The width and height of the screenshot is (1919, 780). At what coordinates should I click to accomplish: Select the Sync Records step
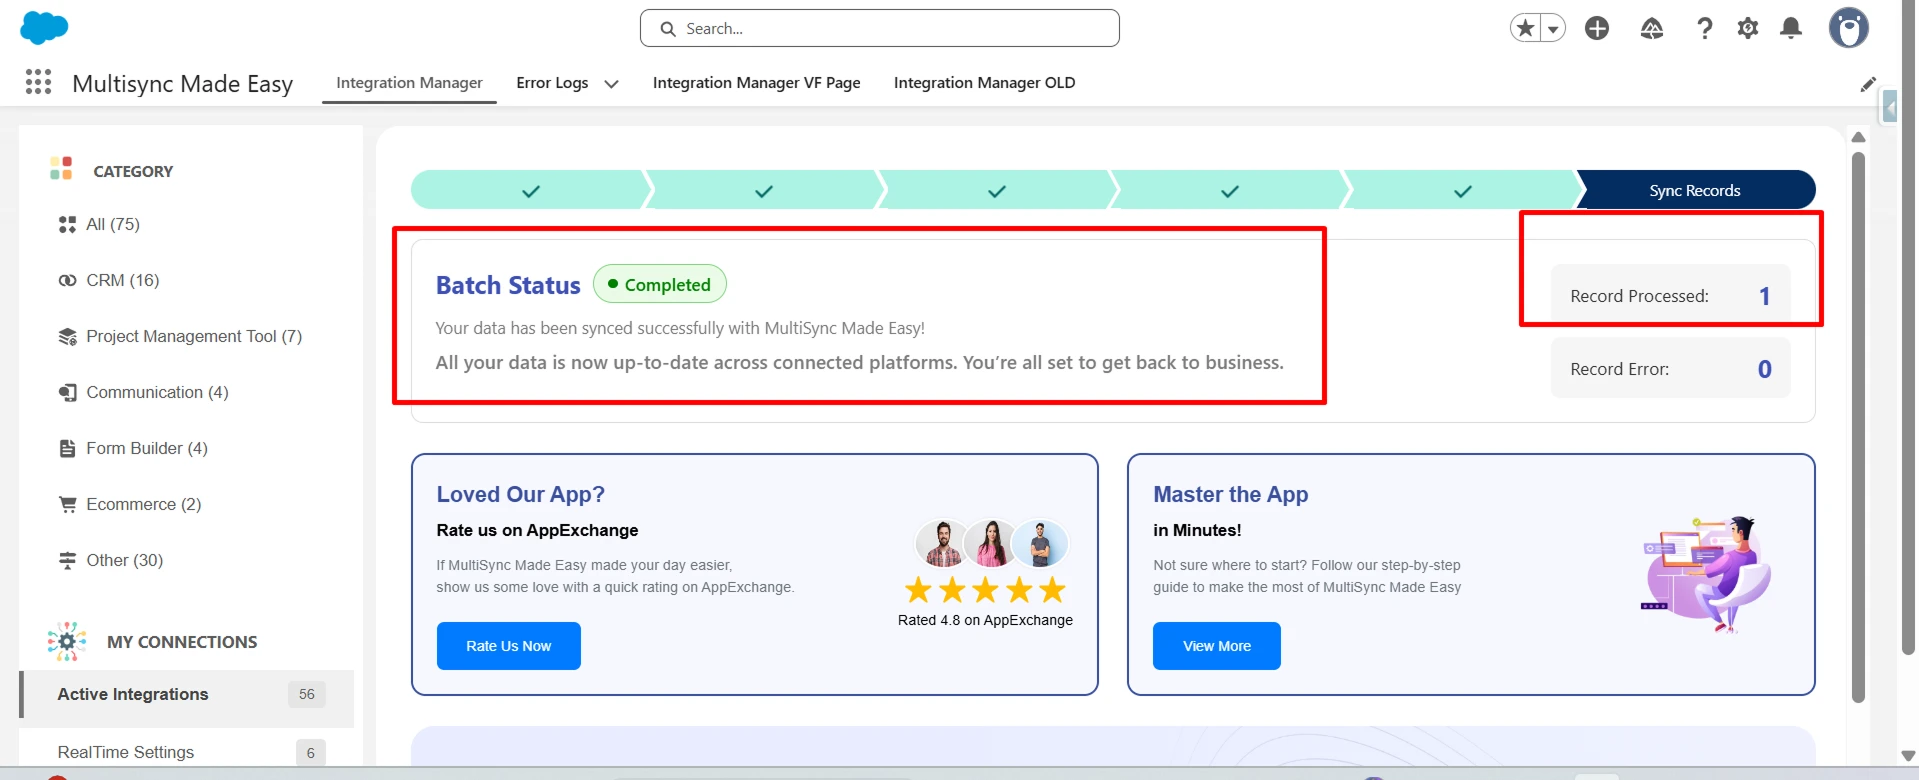click(1696, 190)
